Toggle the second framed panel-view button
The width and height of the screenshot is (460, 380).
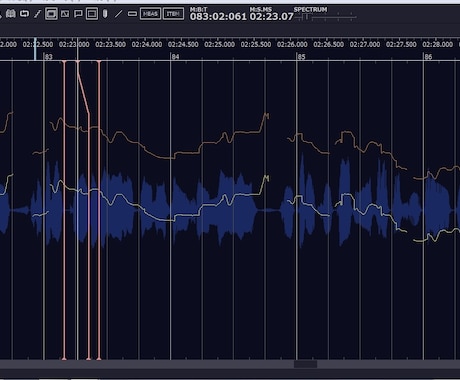[92, 14]
